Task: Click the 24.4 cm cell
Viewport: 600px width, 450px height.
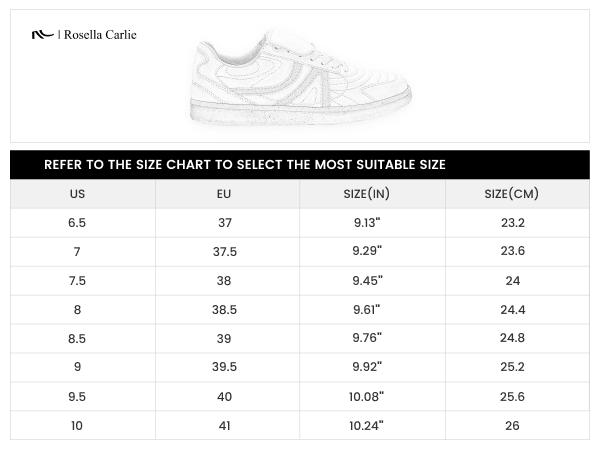Action: (512, 310)
